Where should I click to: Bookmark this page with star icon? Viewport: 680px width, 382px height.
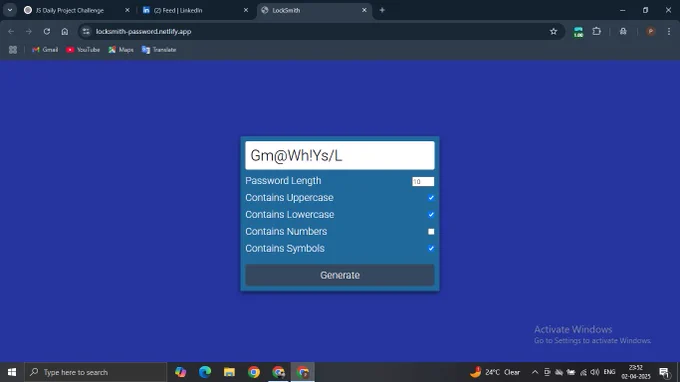(x=553, y=32)
